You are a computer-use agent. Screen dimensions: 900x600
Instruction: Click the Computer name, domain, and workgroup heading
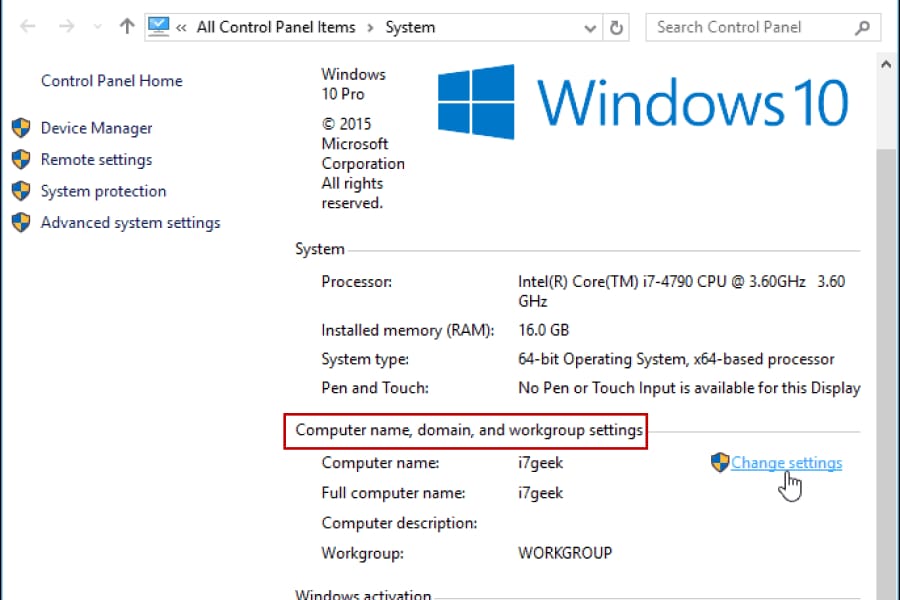(469, 431)
